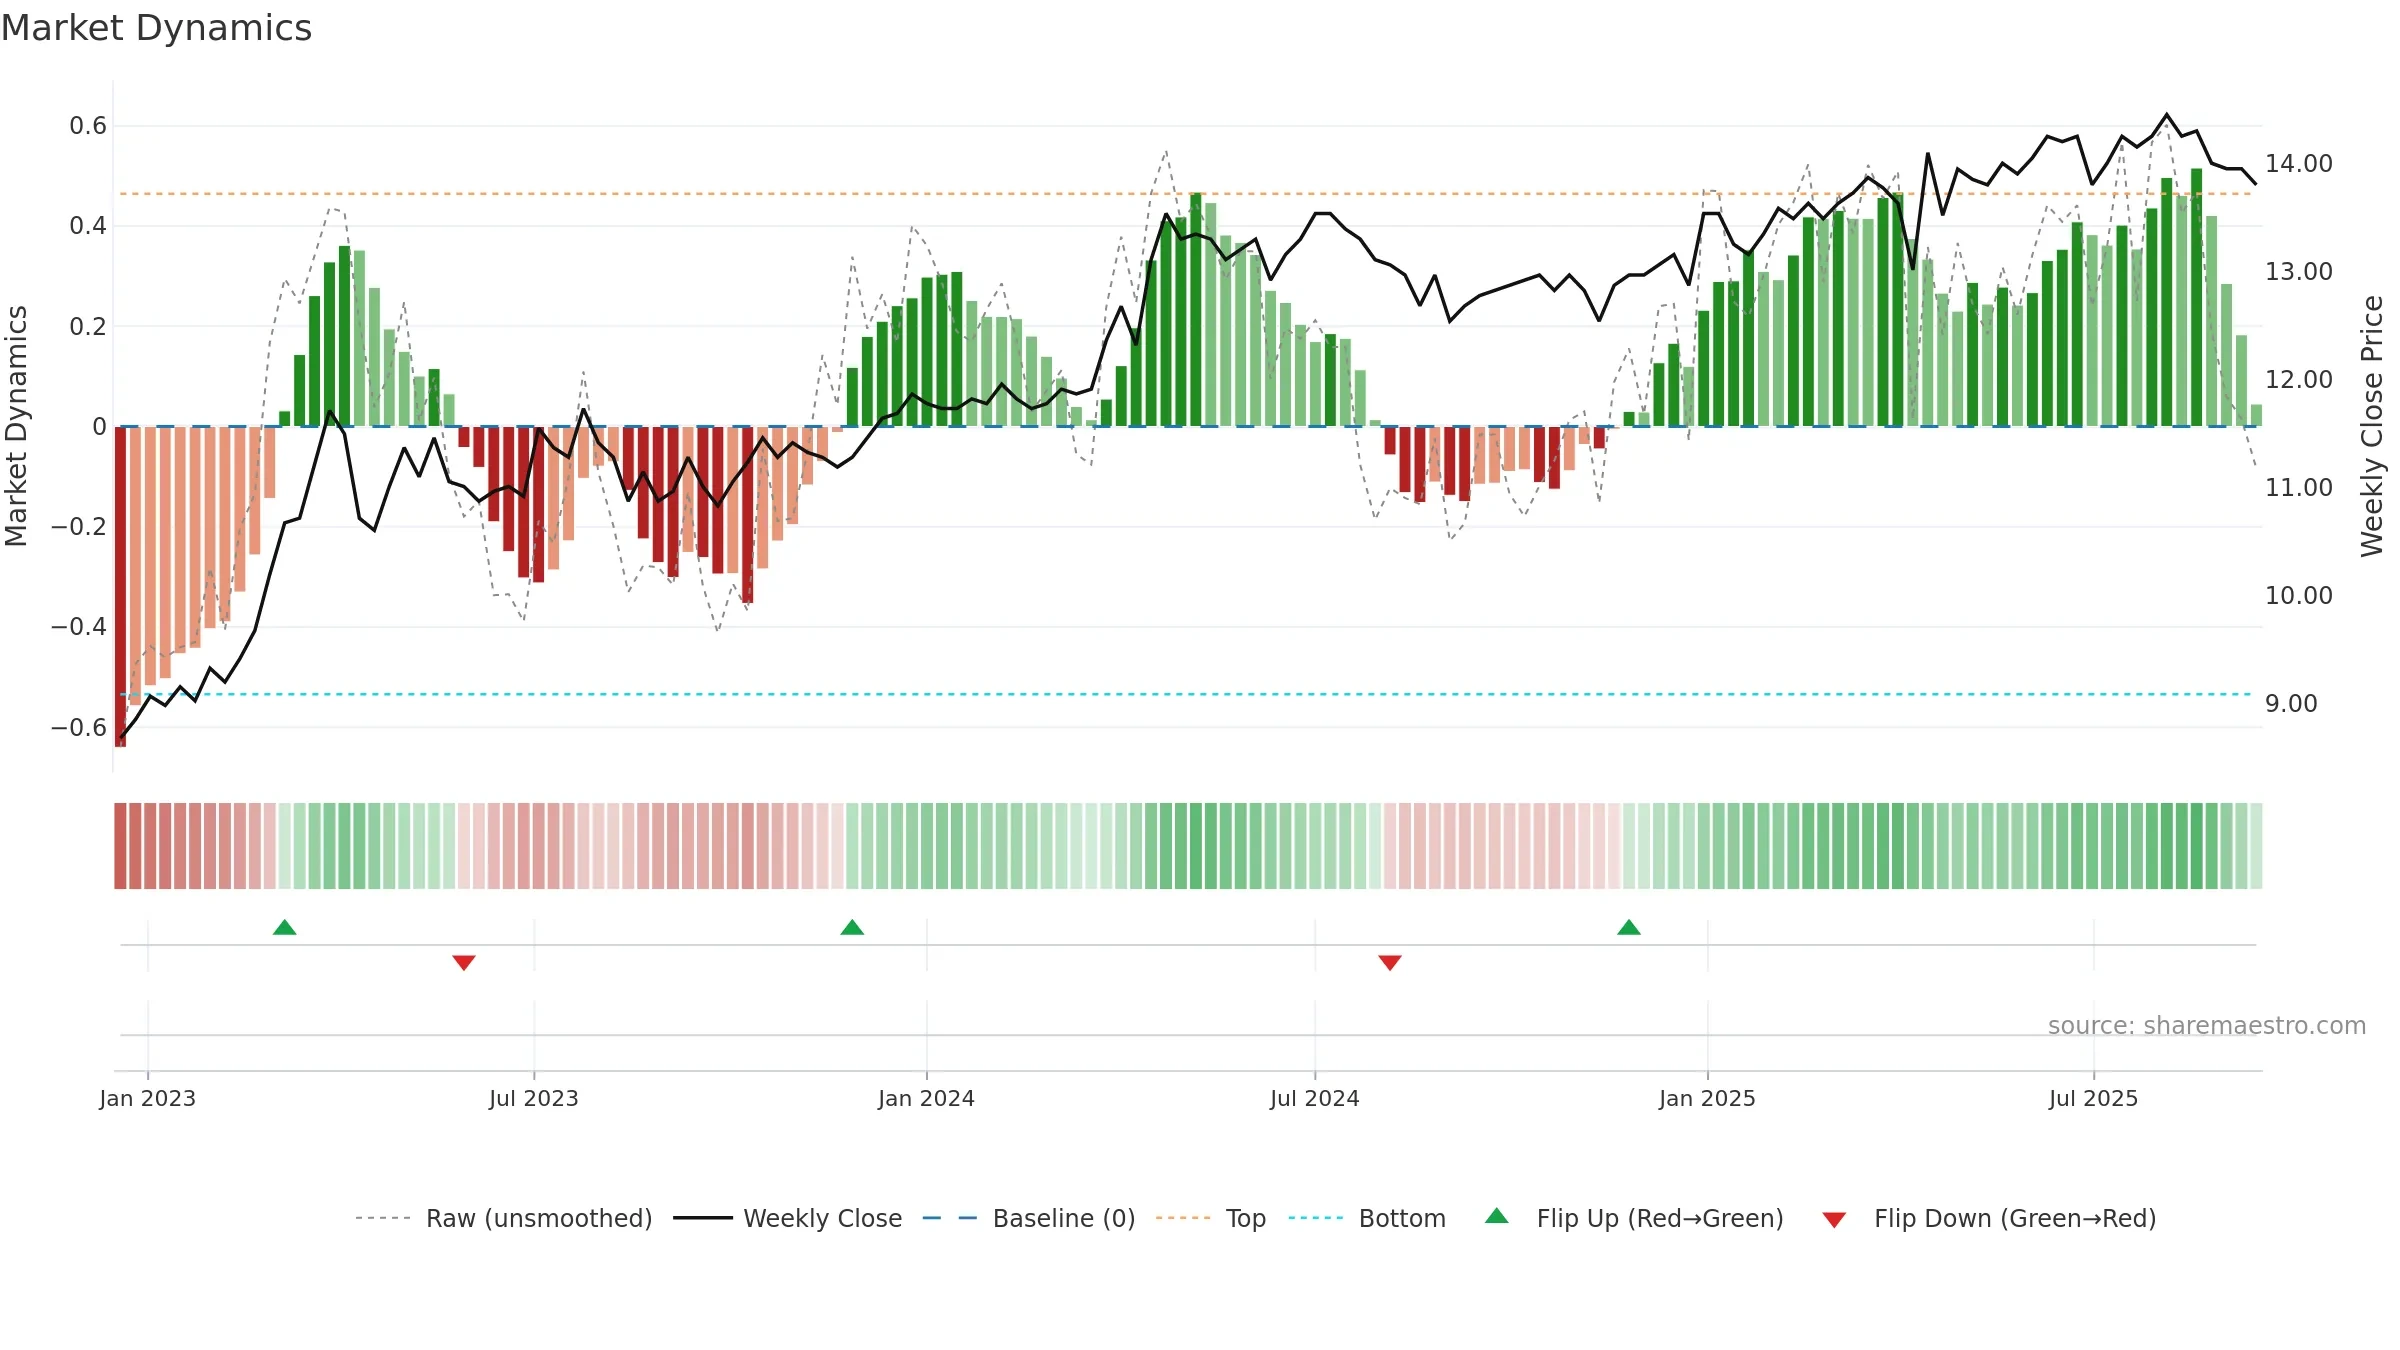This screenshot has height=1350, width=2400.
Task: Click the 0.6 left axis tick
Action: coord(88,125)
